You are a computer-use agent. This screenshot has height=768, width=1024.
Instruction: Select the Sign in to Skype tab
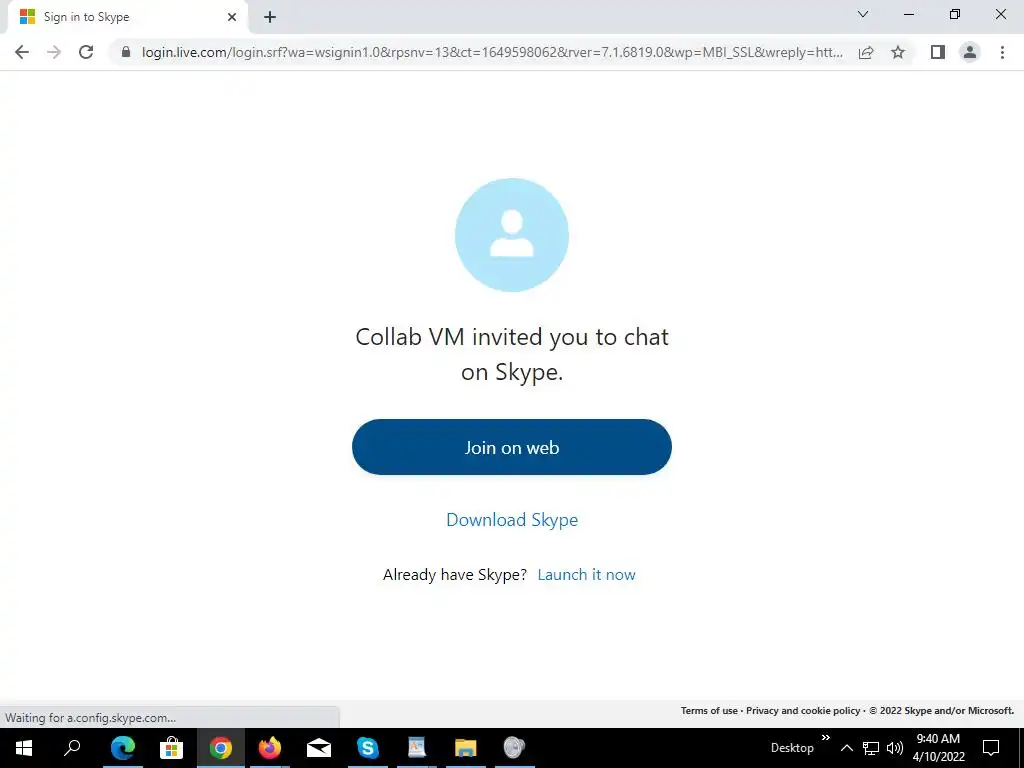pos(127,17)
